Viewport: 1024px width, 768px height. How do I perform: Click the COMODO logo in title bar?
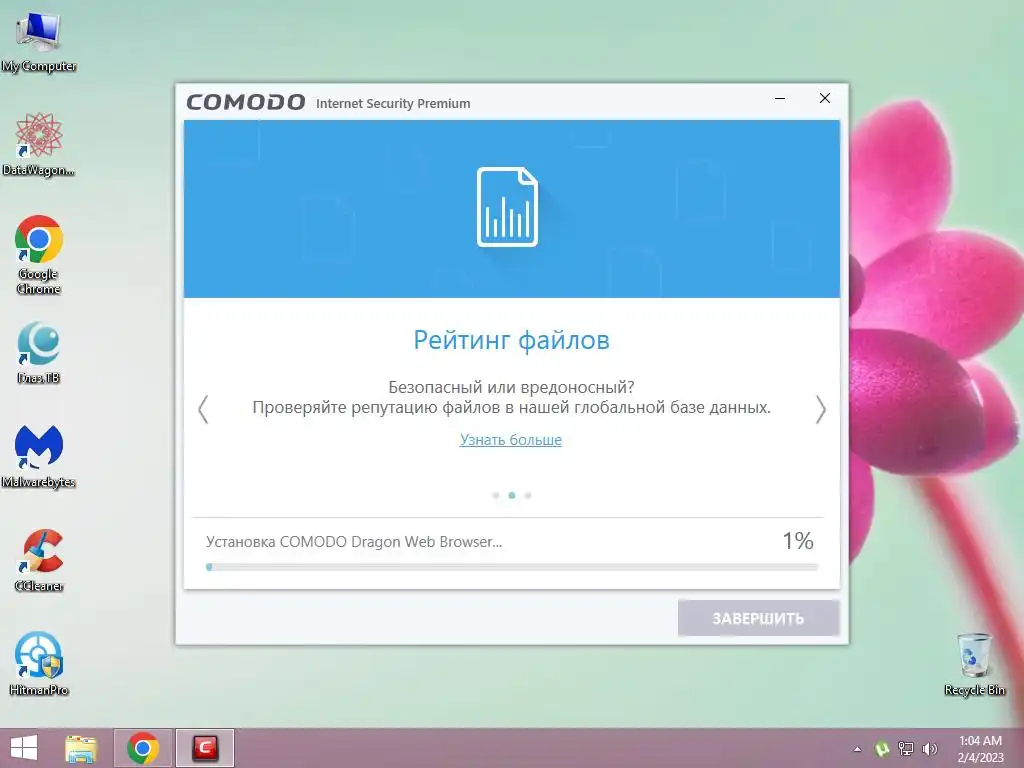[246, 103]
